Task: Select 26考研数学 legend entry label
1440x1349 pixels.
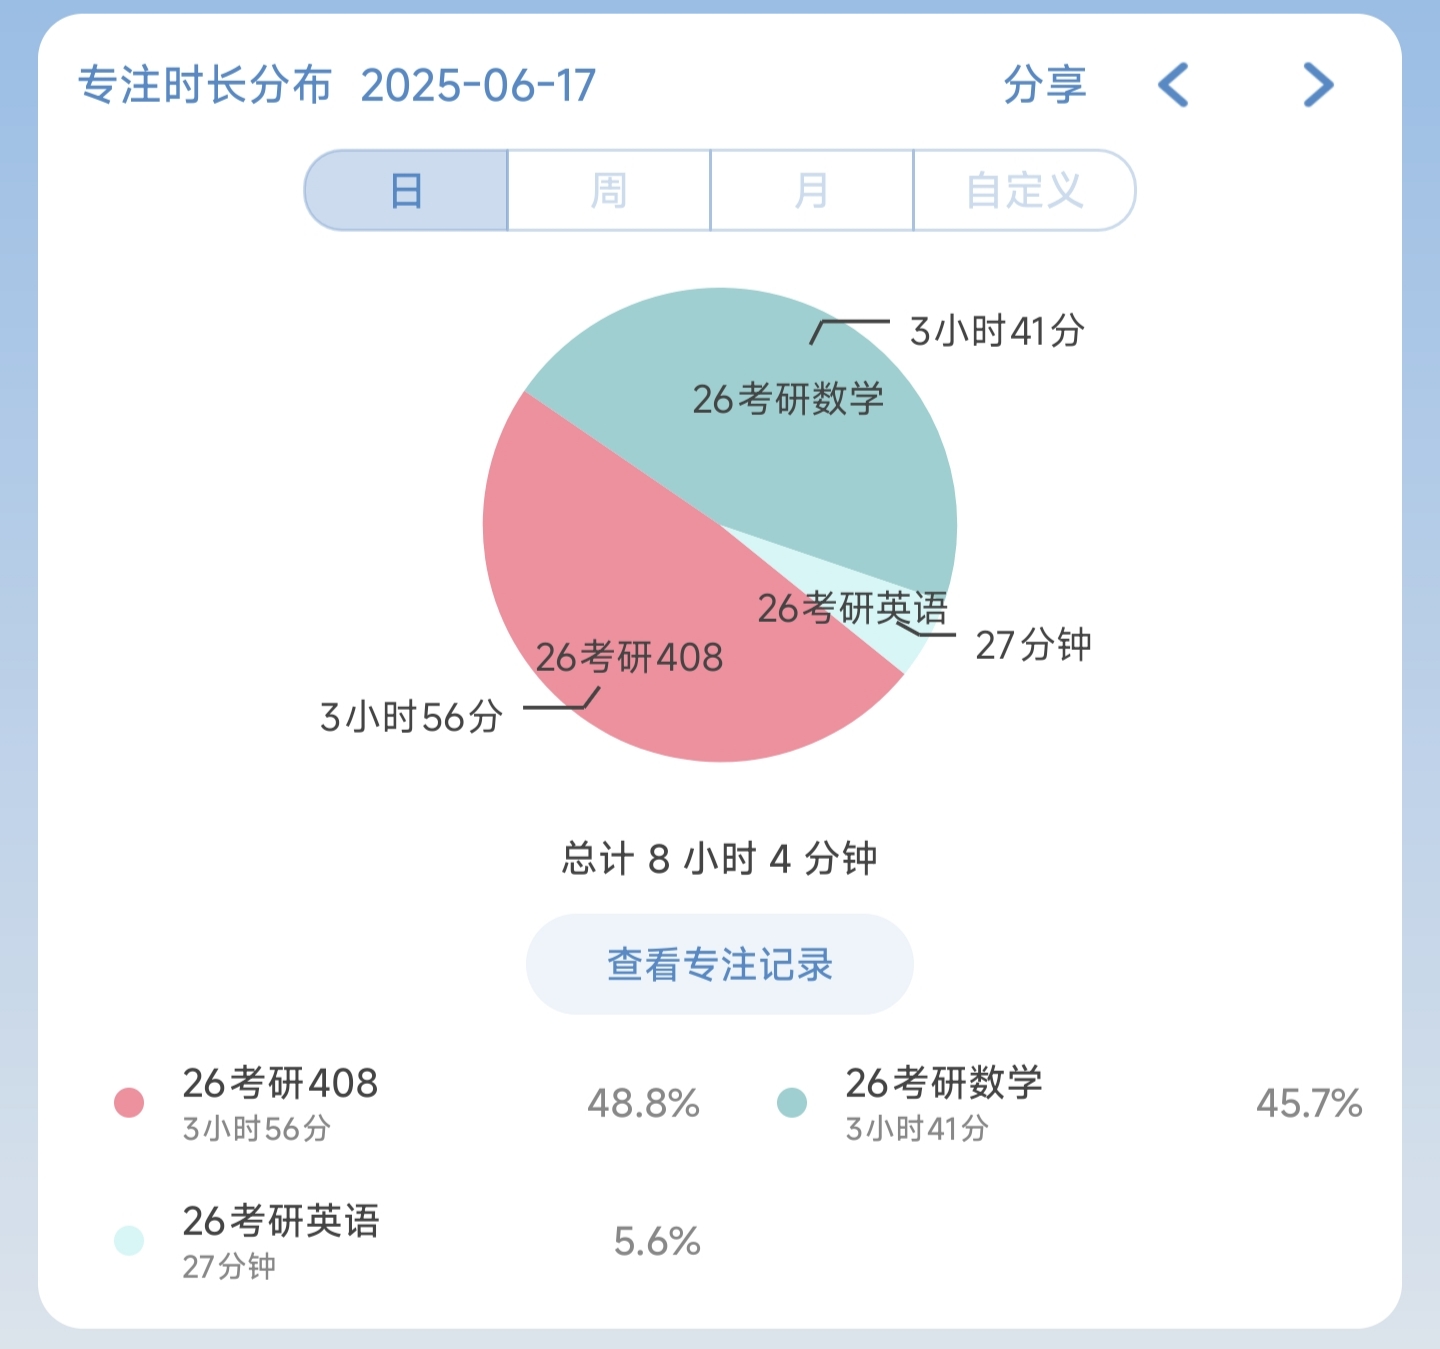Action: 943,1084
